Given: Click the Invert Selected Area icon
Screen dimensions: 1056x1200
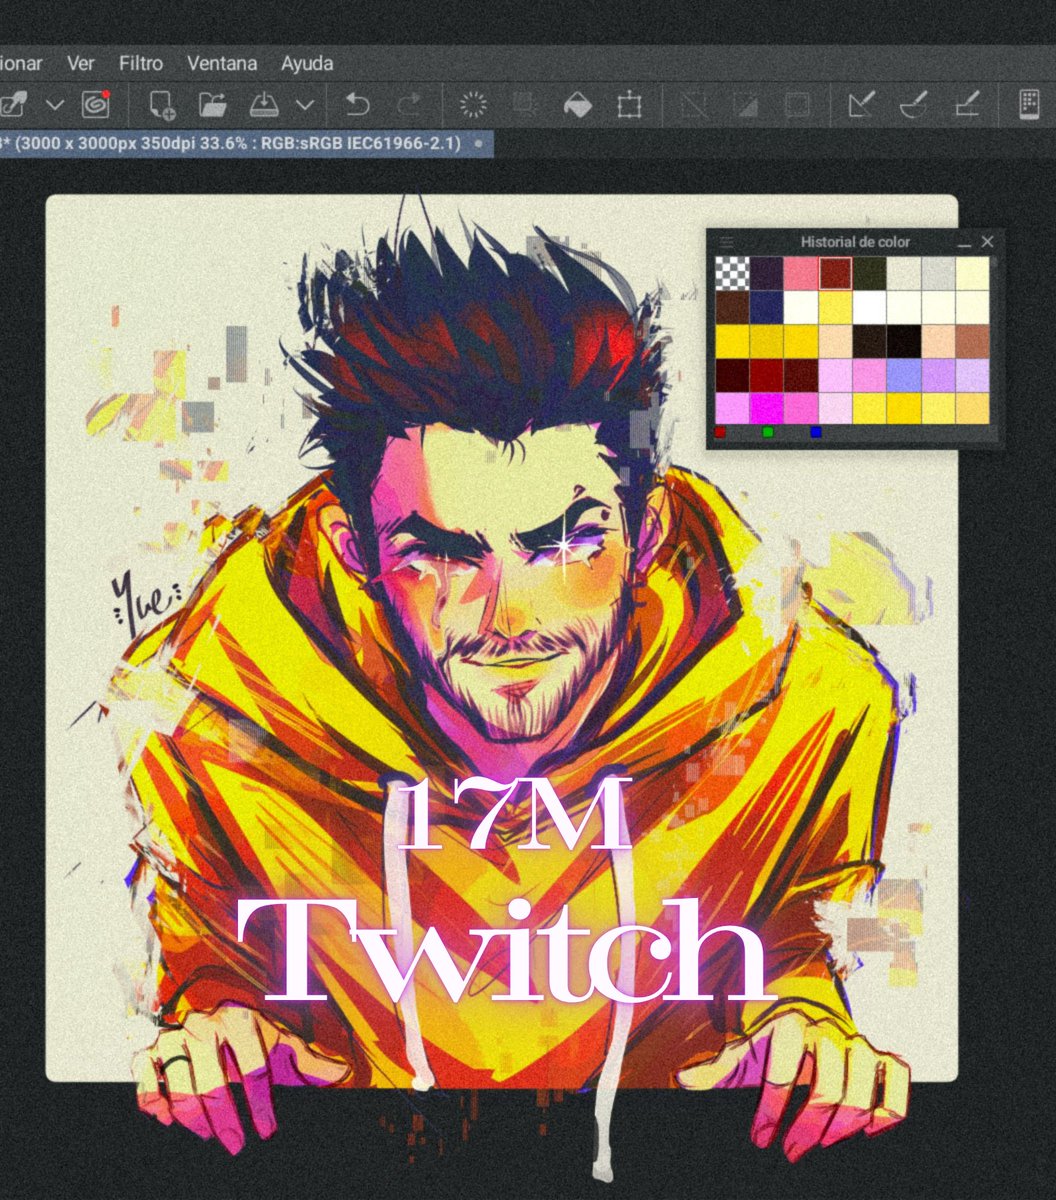Looking at the screenshot, I should [x=745, y=104].
